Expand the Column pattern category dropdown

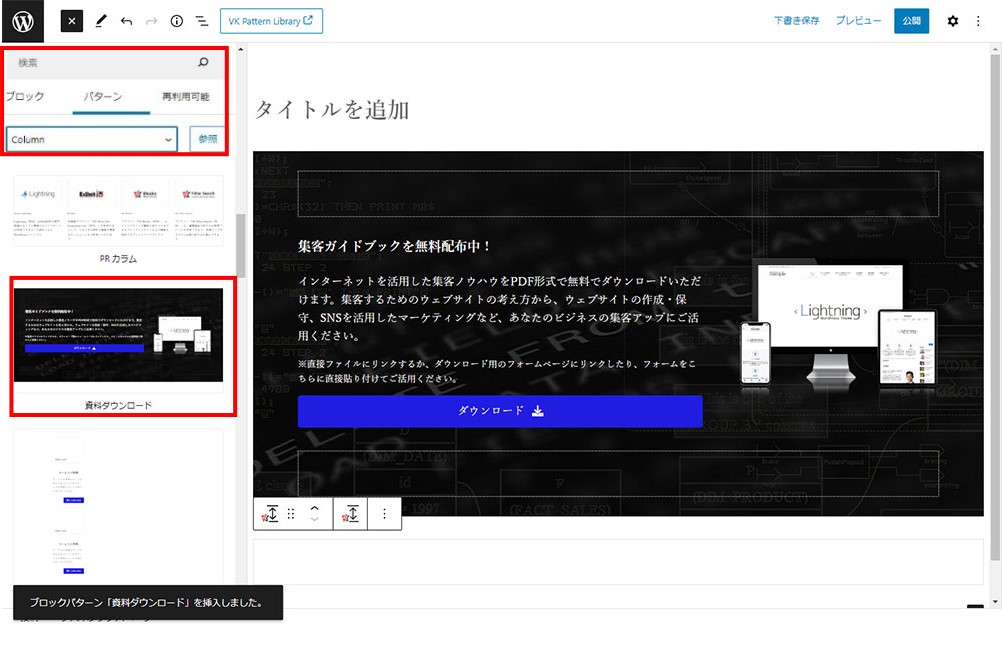coord(92,139)
